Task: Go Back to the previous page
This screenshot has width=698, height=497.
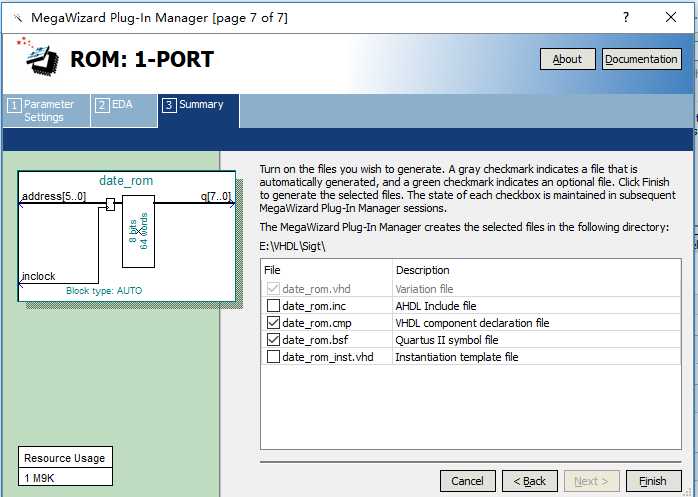Action: 530,481
